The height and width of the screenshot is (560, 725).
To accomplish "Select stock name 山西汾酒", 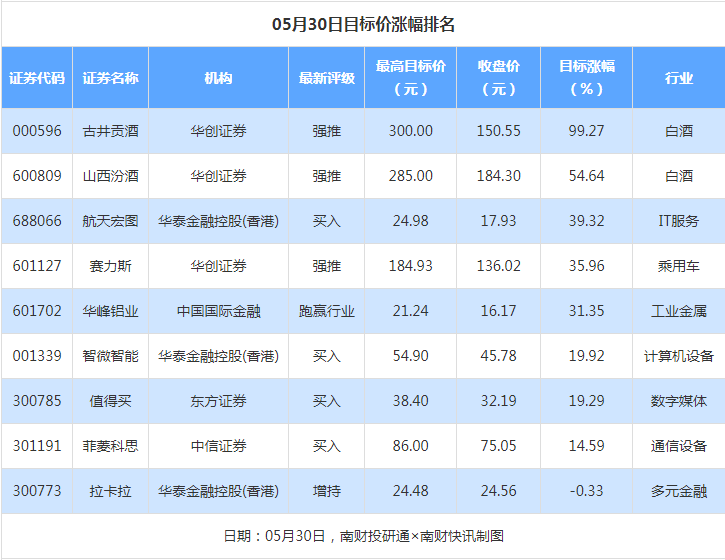I will point(111,176).
